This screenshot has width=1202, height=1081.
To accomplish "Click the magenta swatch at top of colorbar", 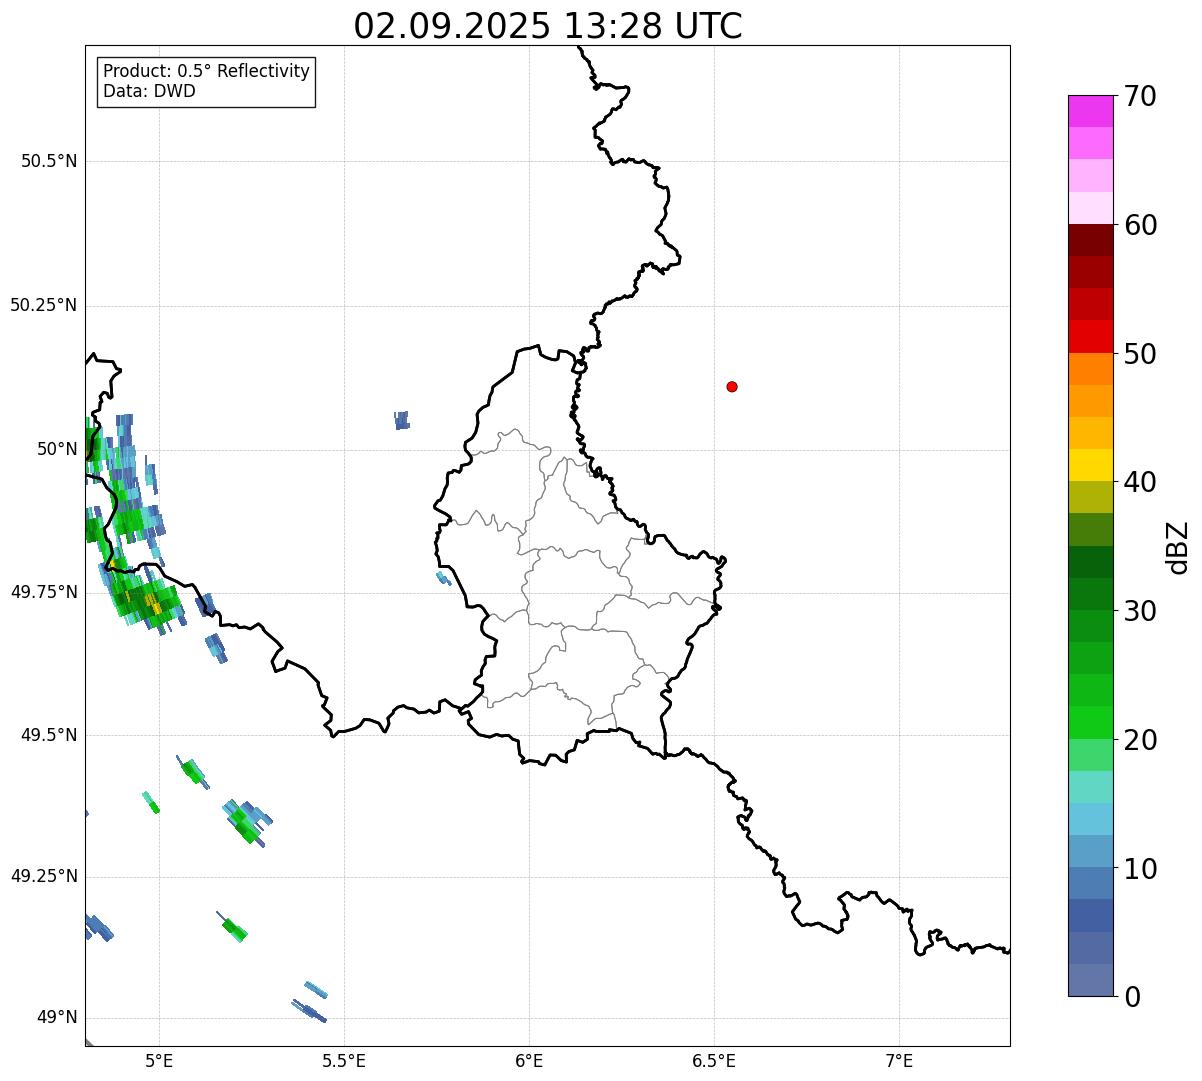I will click(1090, 111).
